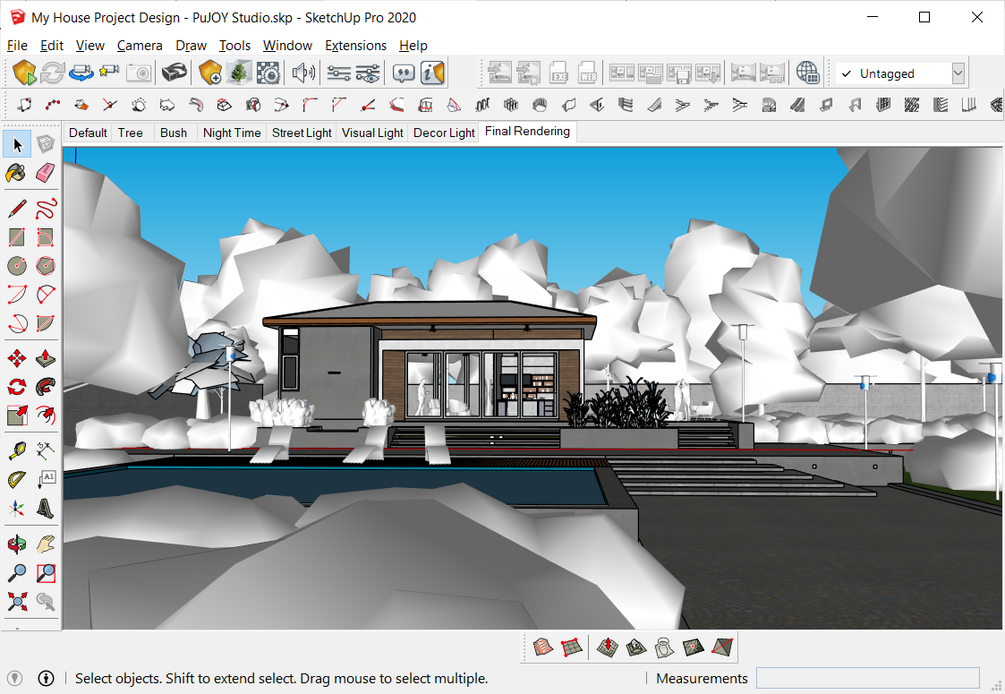
Task: Select the Zoom magnifier tool
Action: pos(17,573)
